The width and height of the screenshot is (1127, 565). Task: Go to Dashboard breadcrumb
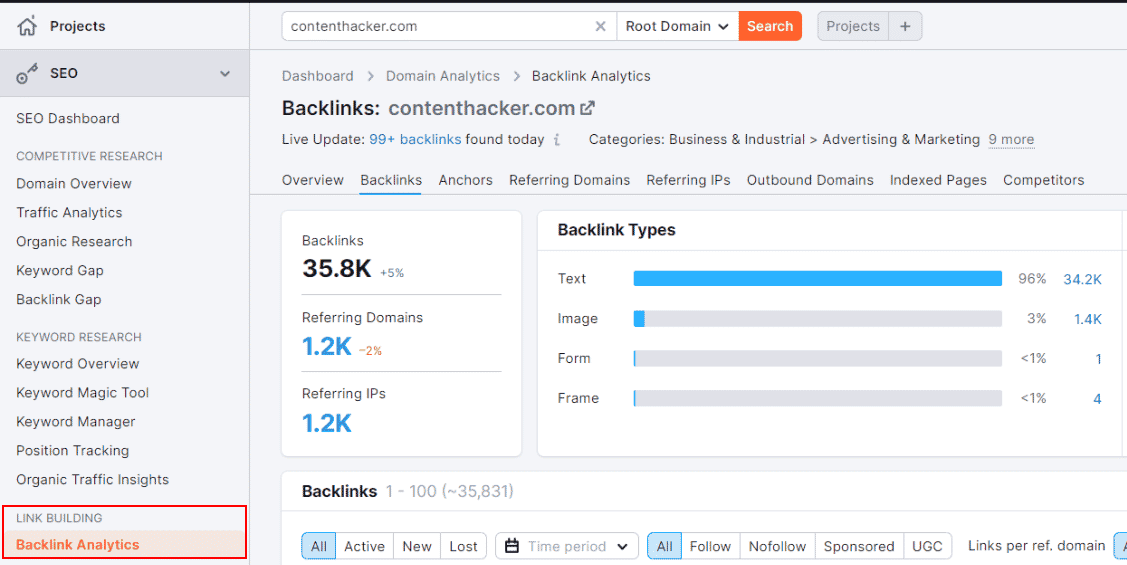tap(318, 75)
